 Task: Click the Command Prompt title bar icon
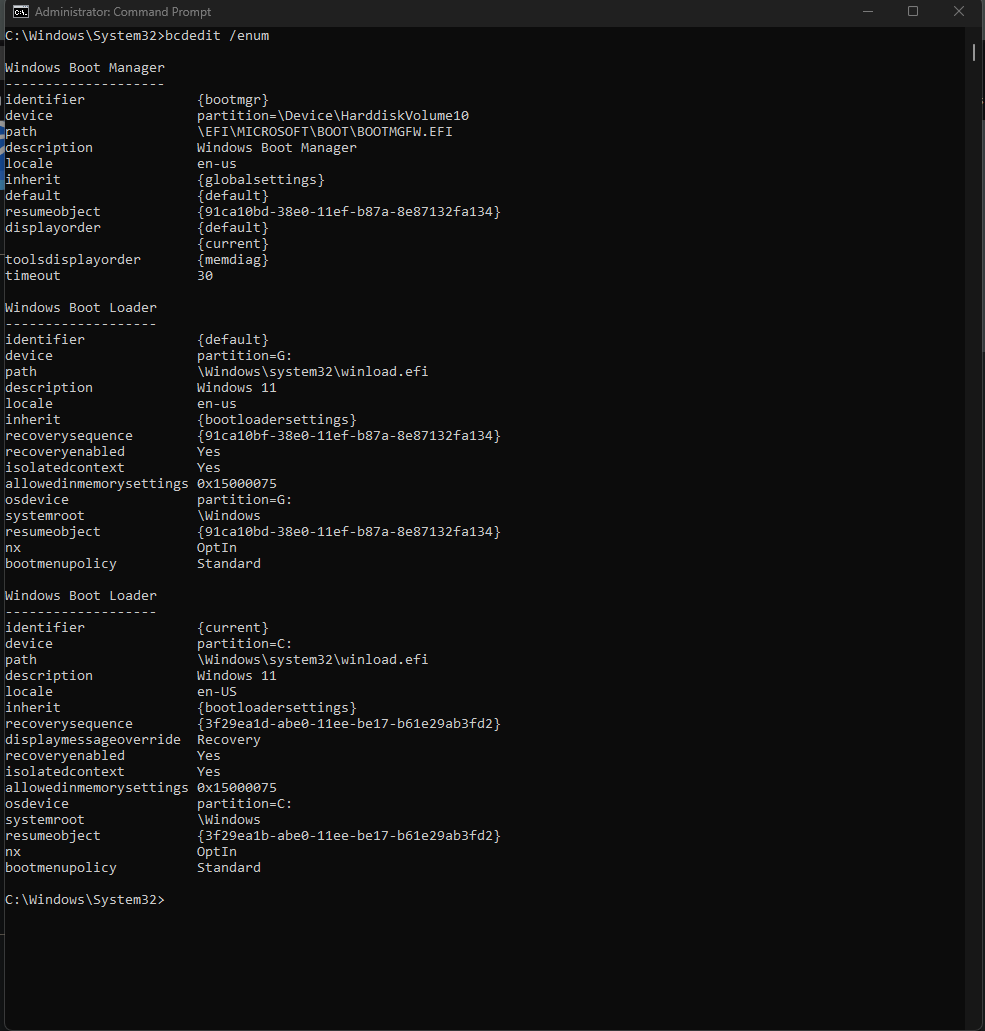click(20, 12)
